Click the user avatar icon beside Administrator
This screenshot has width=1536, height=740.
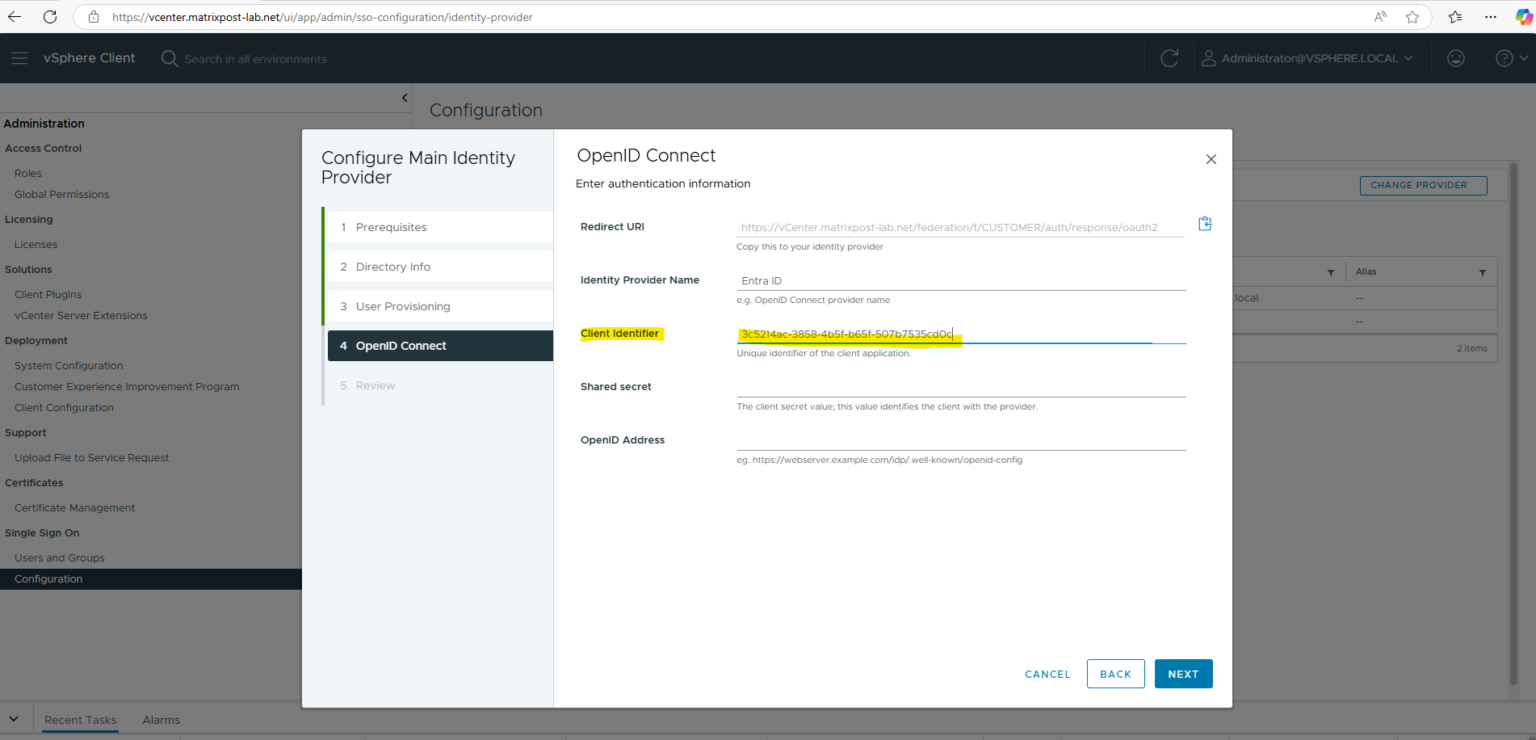pyautogui.click(x=1208, y=58)
